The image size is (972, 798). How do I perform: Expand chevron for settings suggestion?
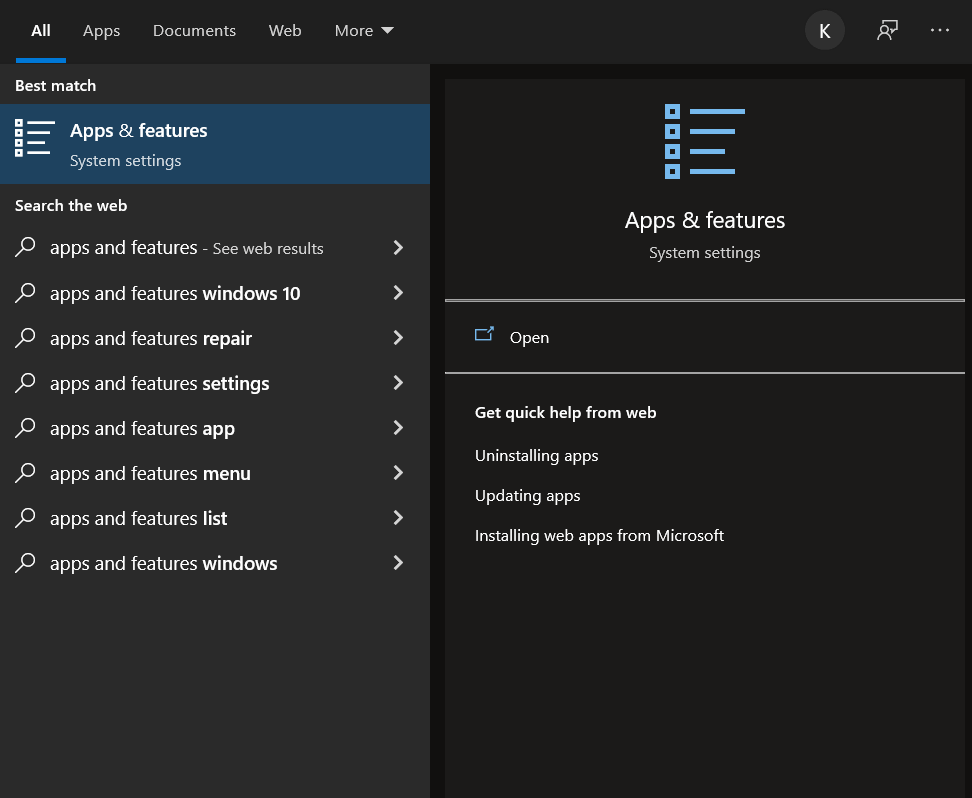click(399, 383)
